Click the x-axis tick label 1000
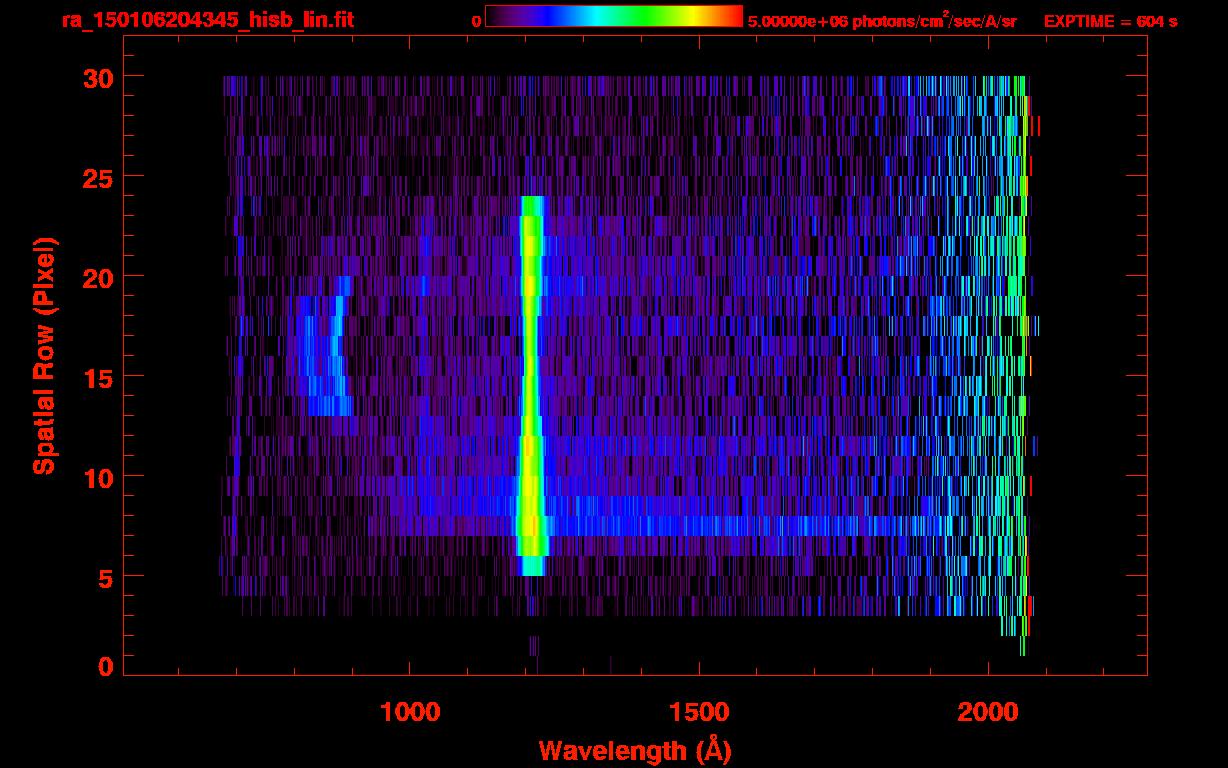The image size is (1228, 768). pos(411,712)
